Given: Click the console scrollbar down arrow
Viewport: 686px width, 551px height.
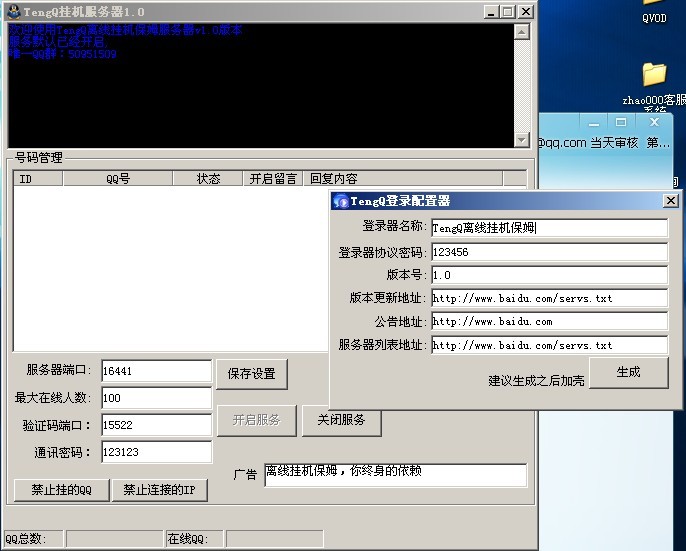Looking at the screenshot, I should (x=521, y=140).
